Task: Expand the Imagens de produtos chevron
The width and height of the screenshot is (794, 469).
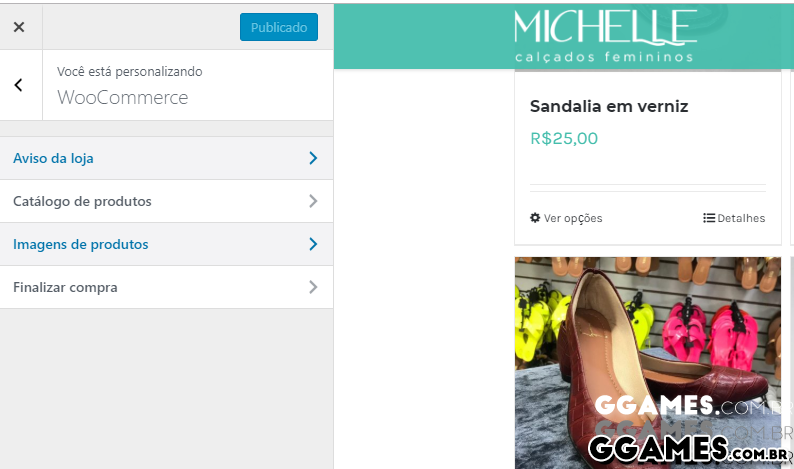Action: point(313,244)
